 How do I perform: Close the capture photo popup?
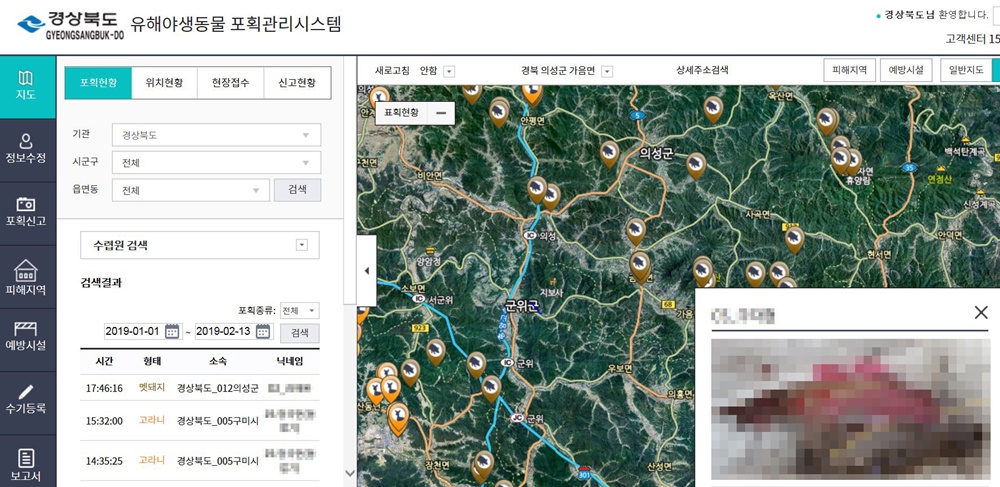point(981,312)
